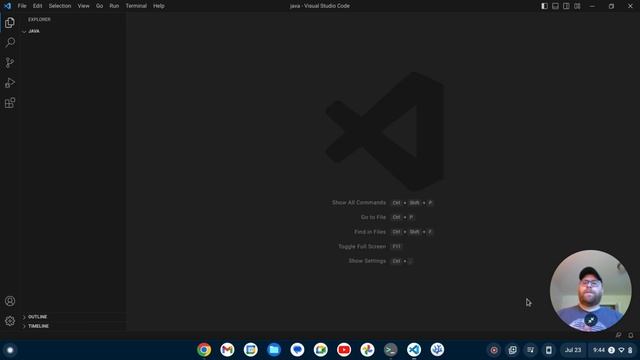Launch Chrome from the shelf
The image size is (640, 360).
204,350
